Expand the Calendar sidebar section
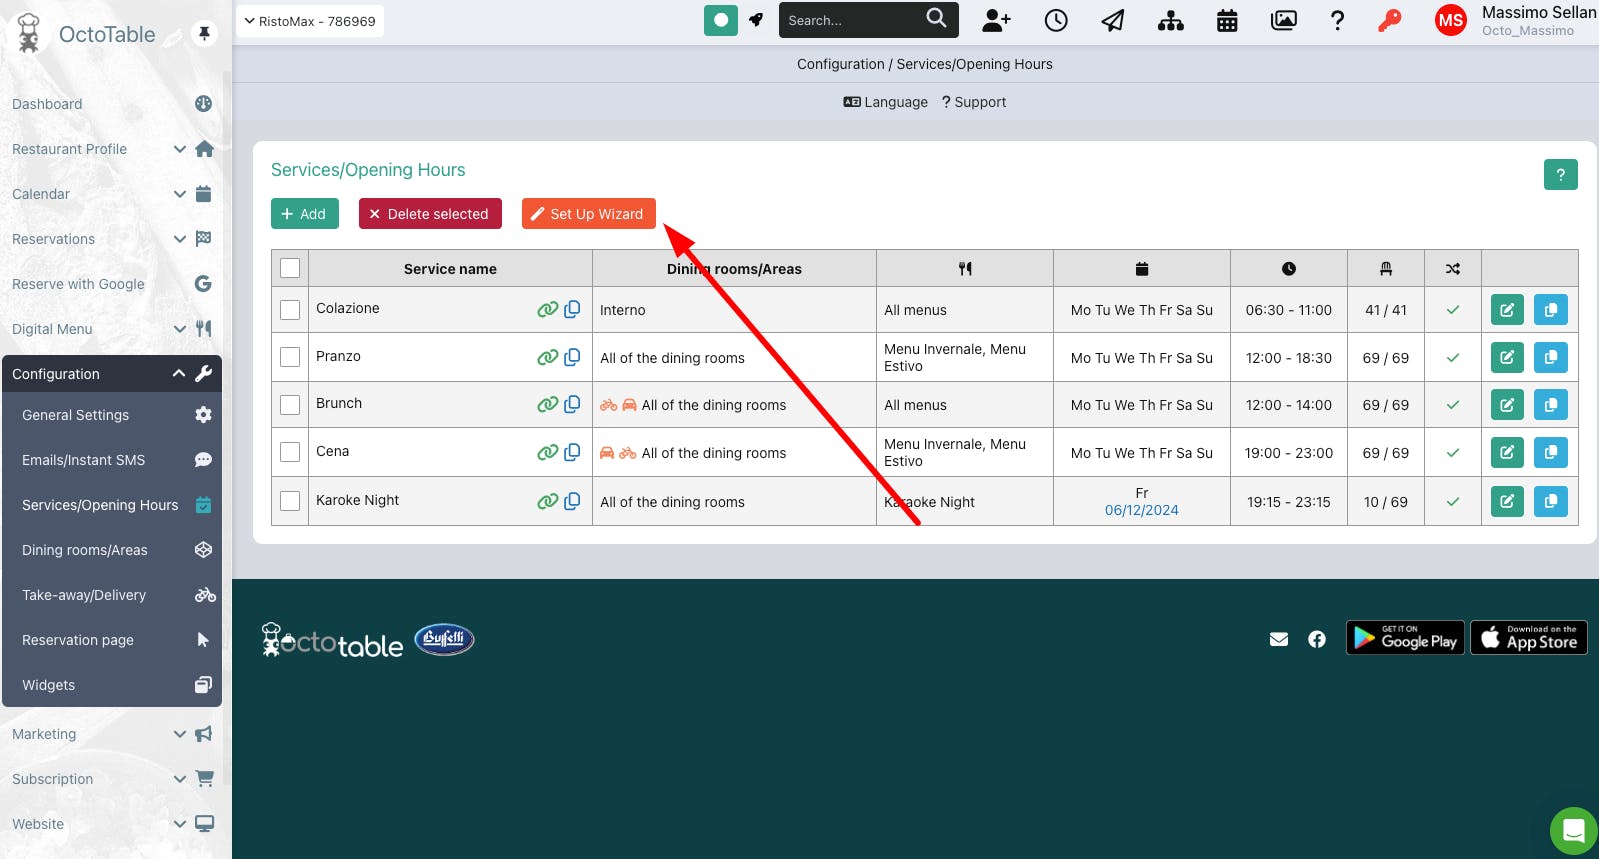Image resolution: width=1599 pixels, height=859 pixels. [112, 194]
